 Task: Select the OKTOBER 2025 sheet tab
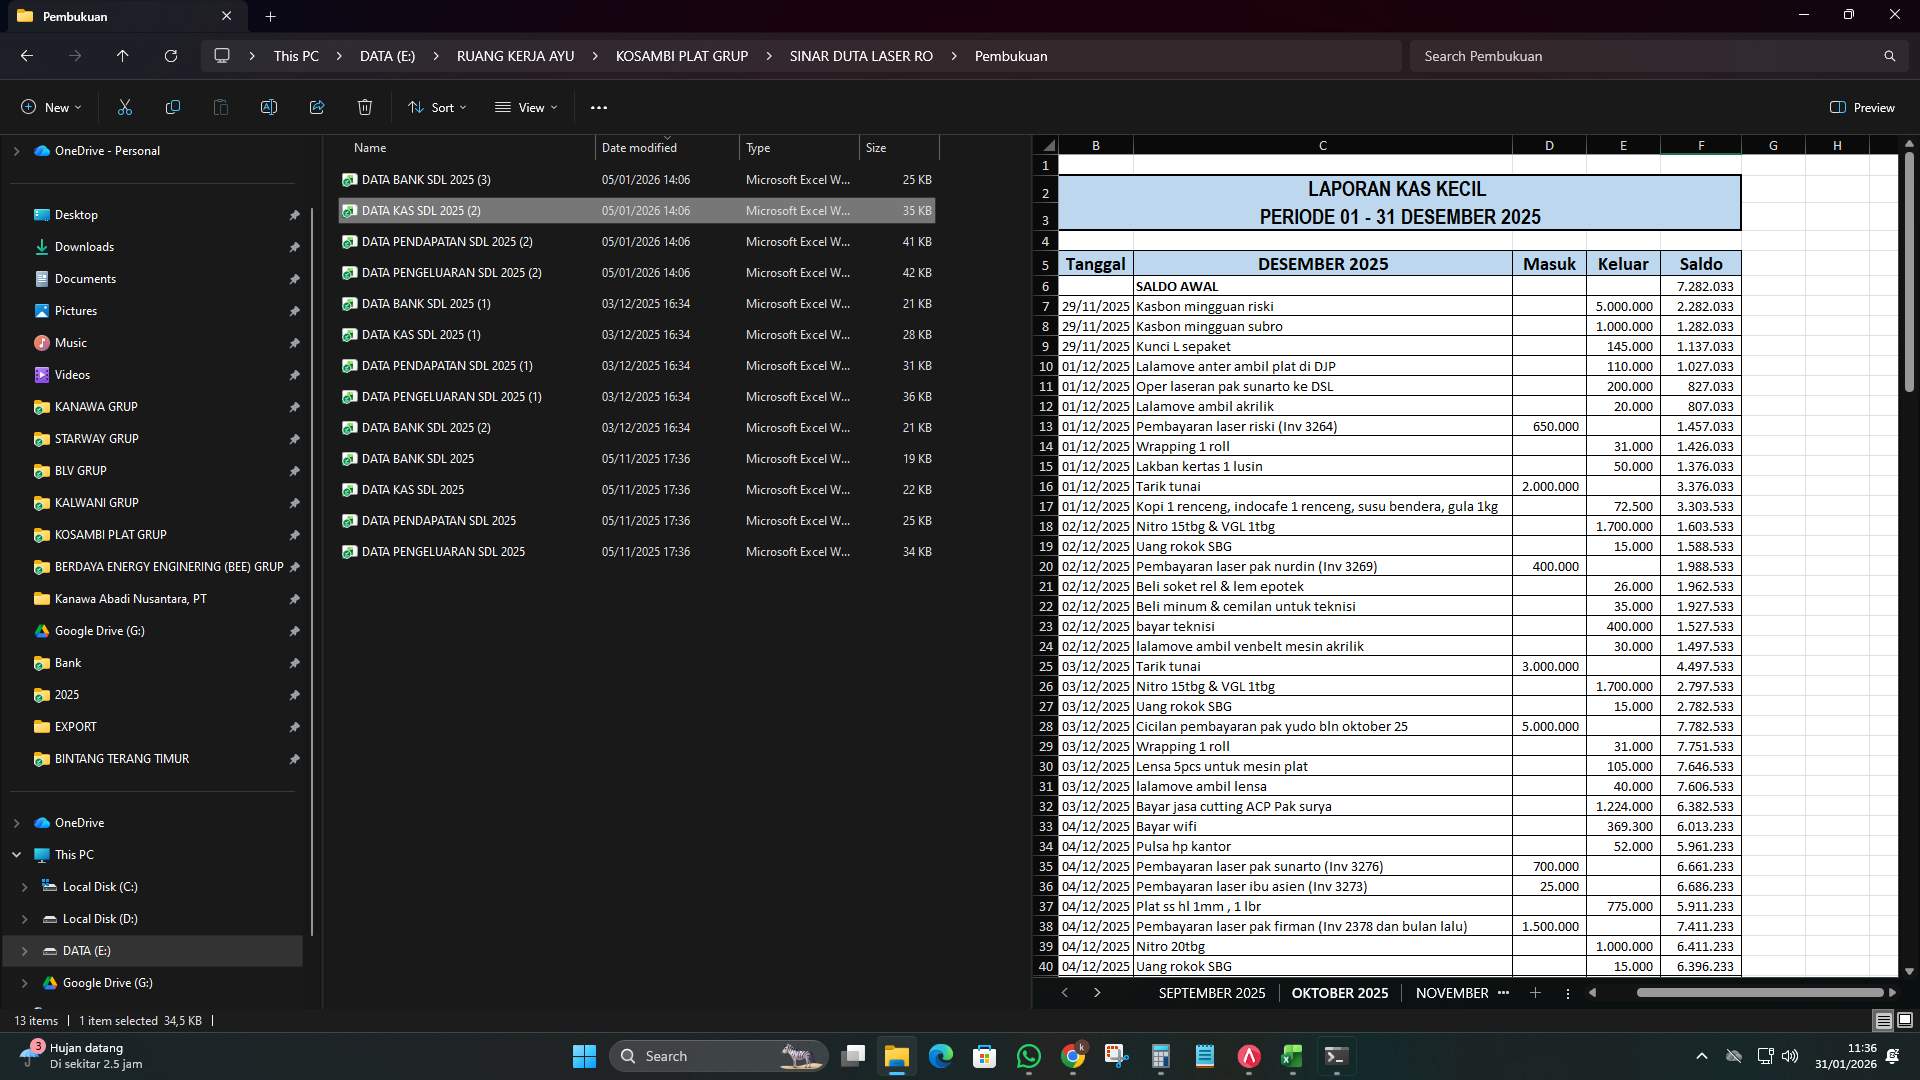click(1339, 992)
